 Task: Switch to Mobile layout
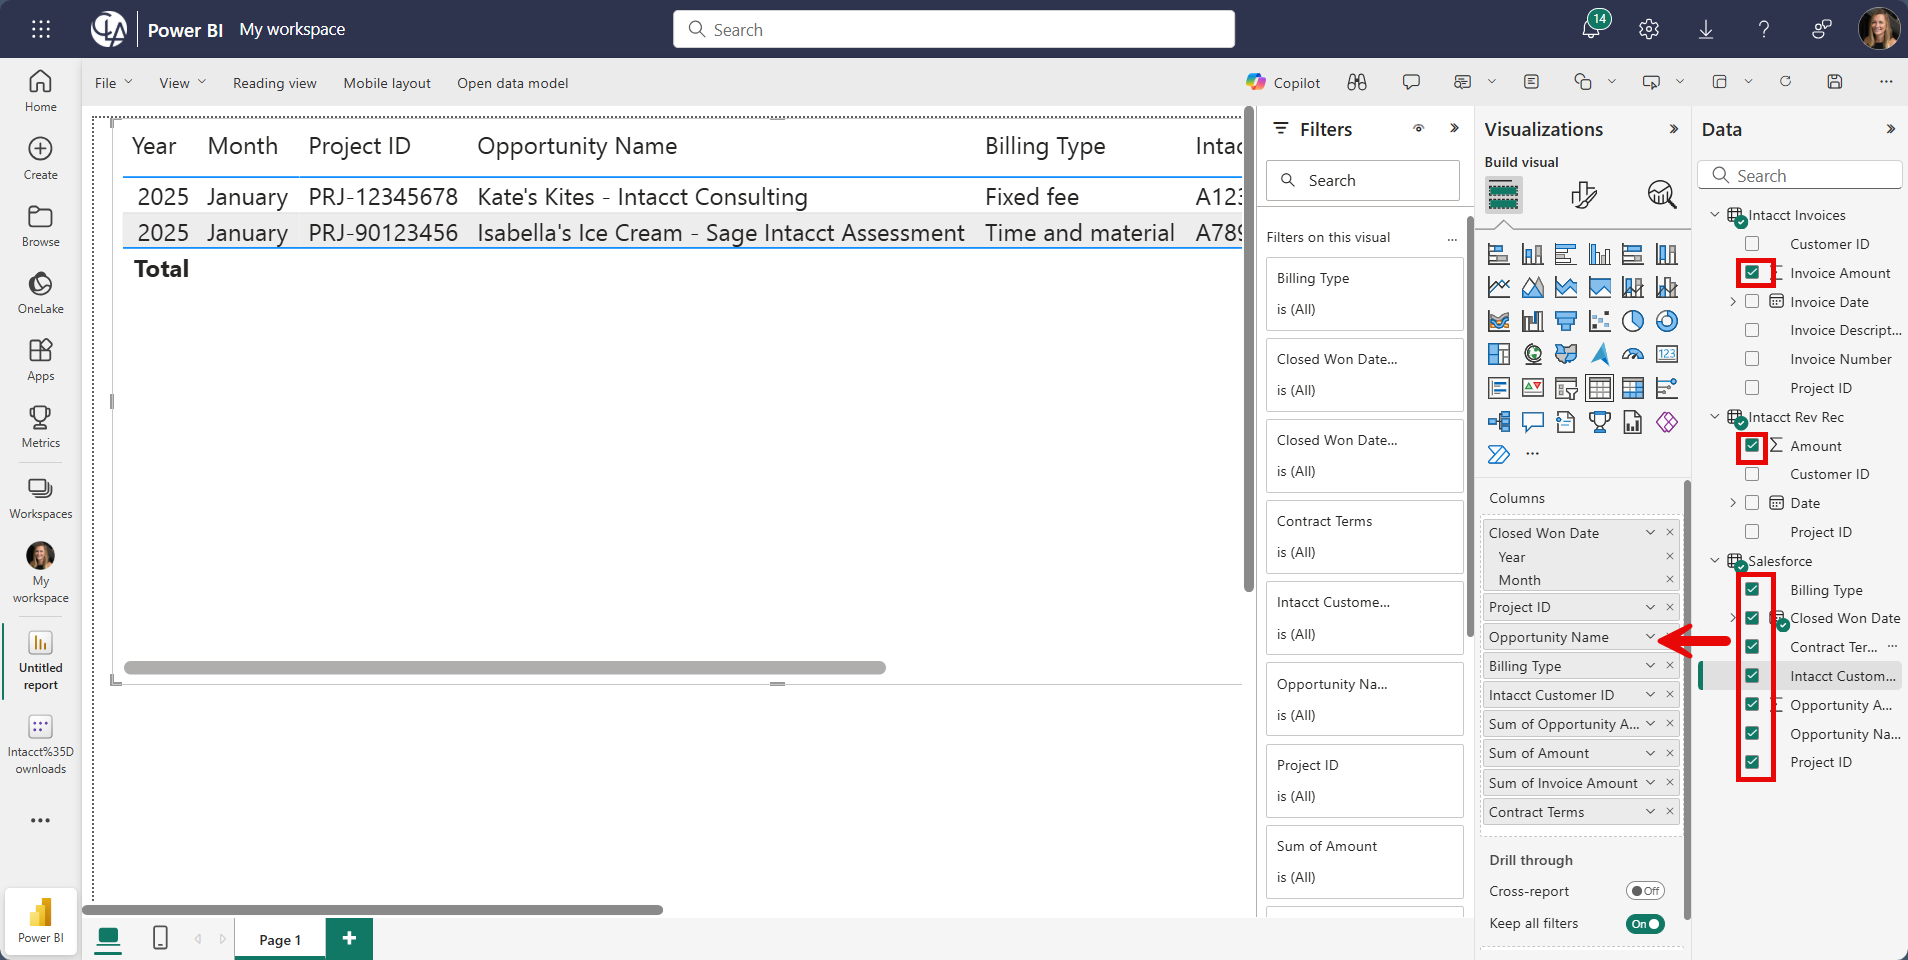[386, 82]
